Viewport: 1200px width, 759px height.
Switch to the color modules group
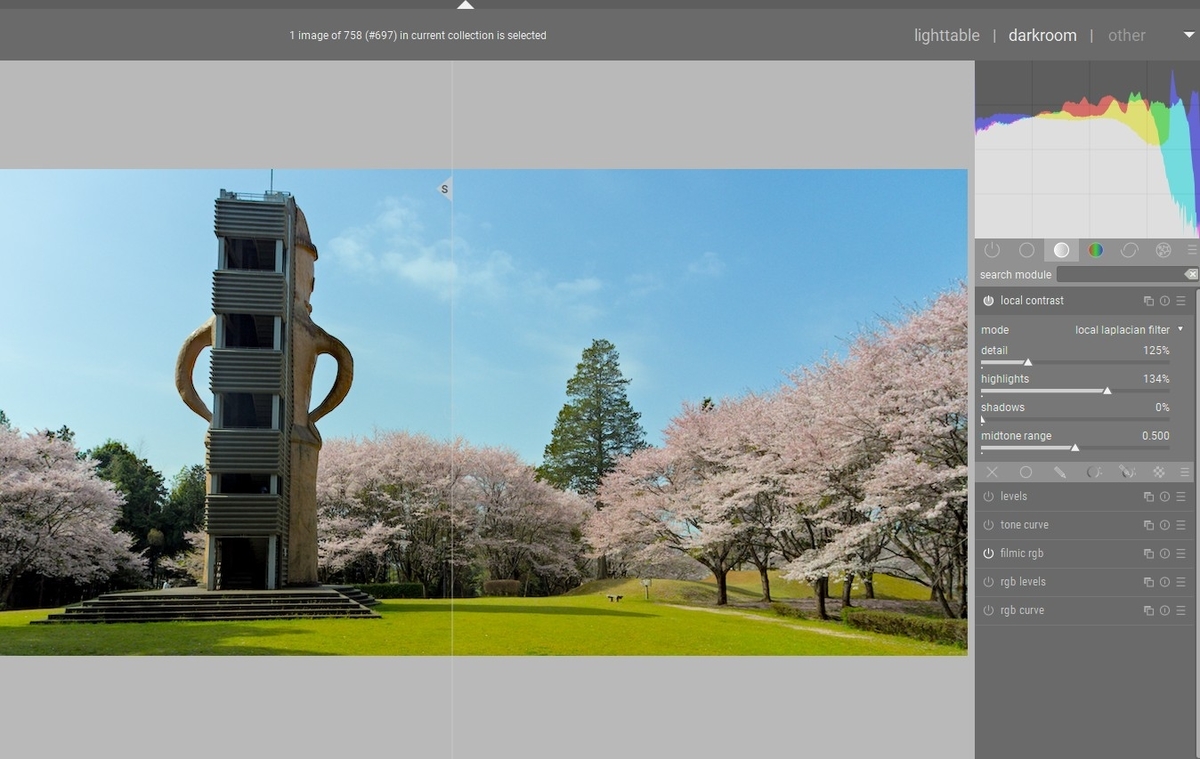click(x=1095, y=250)
